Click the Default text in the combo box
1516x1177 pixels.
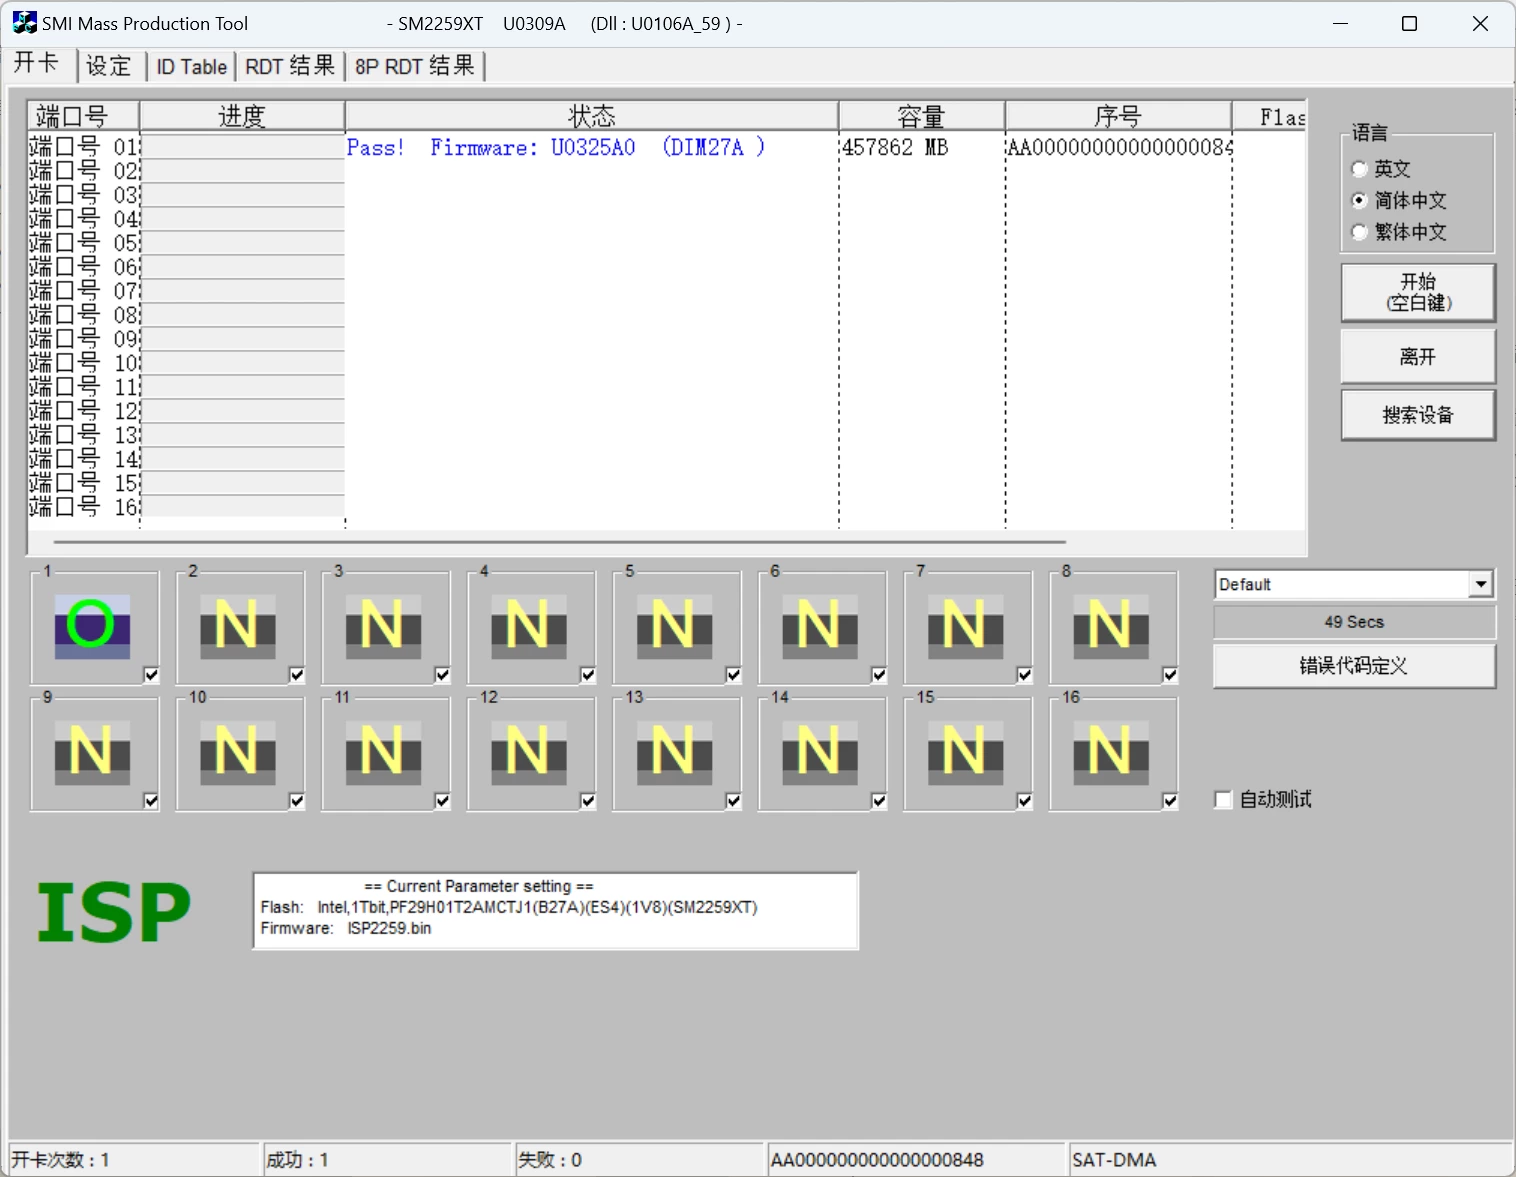pyautogui.click(x=1245, y=585)
